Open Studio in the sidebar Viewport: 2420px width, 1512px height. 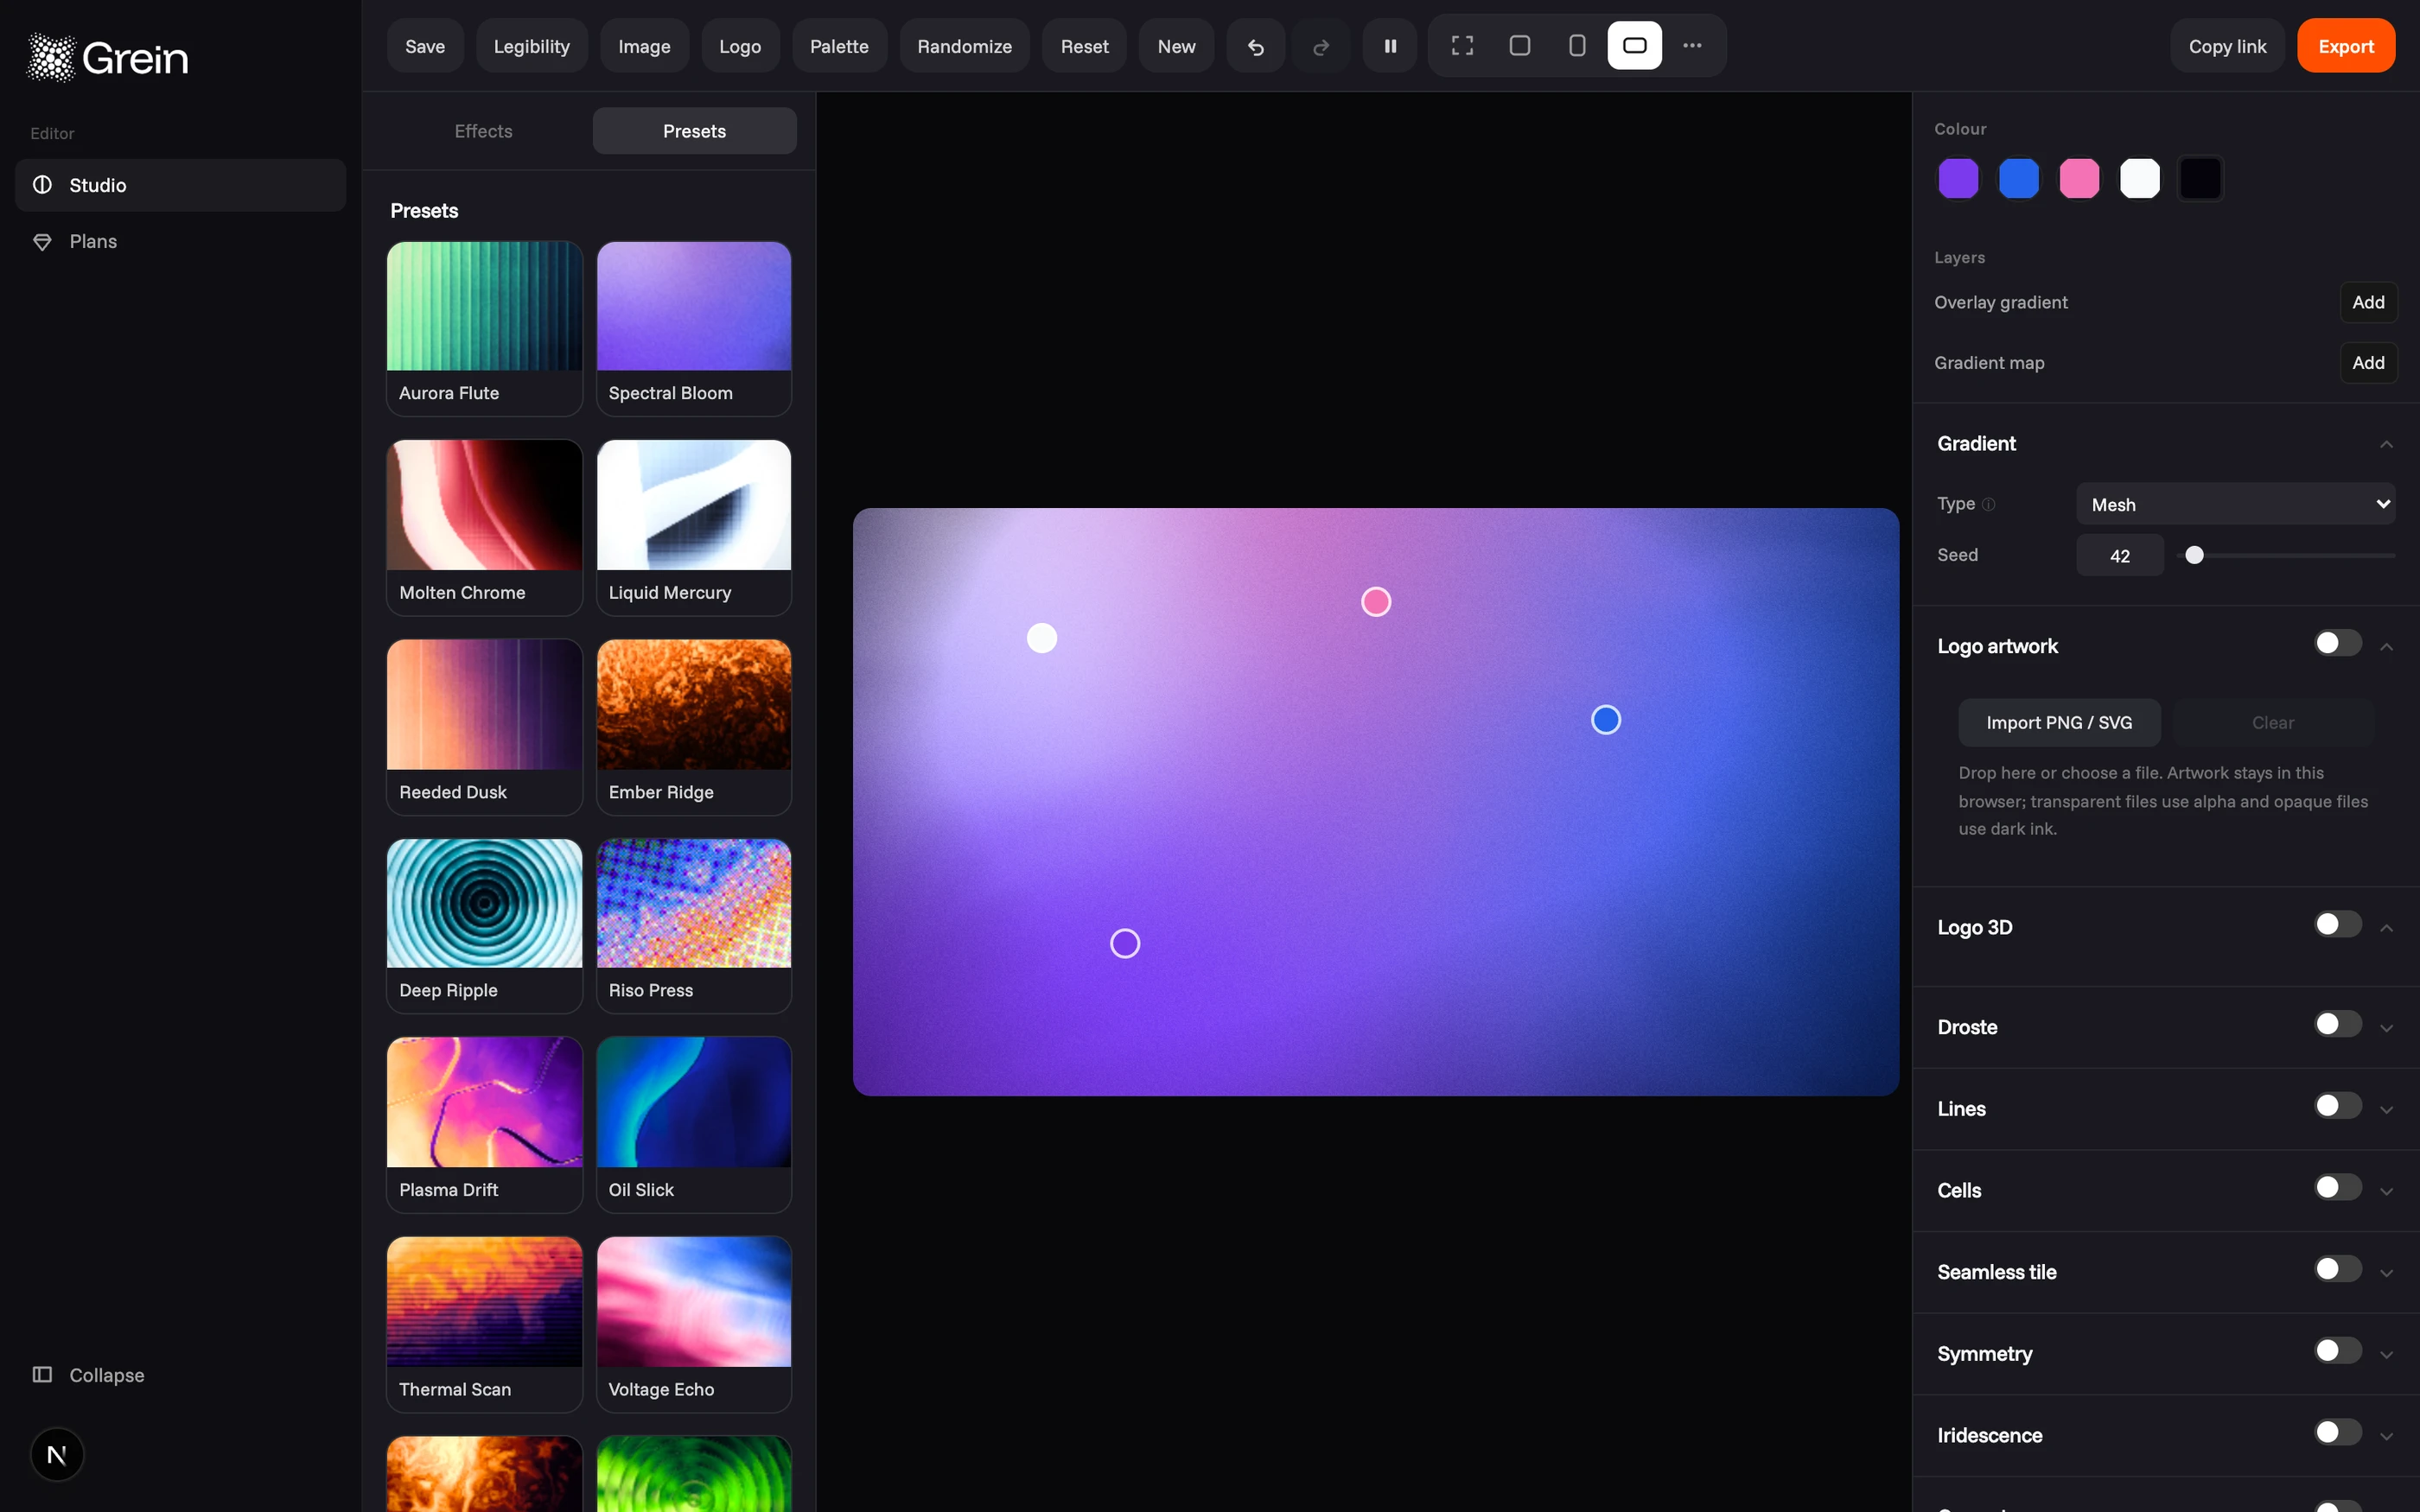(180, 185)
